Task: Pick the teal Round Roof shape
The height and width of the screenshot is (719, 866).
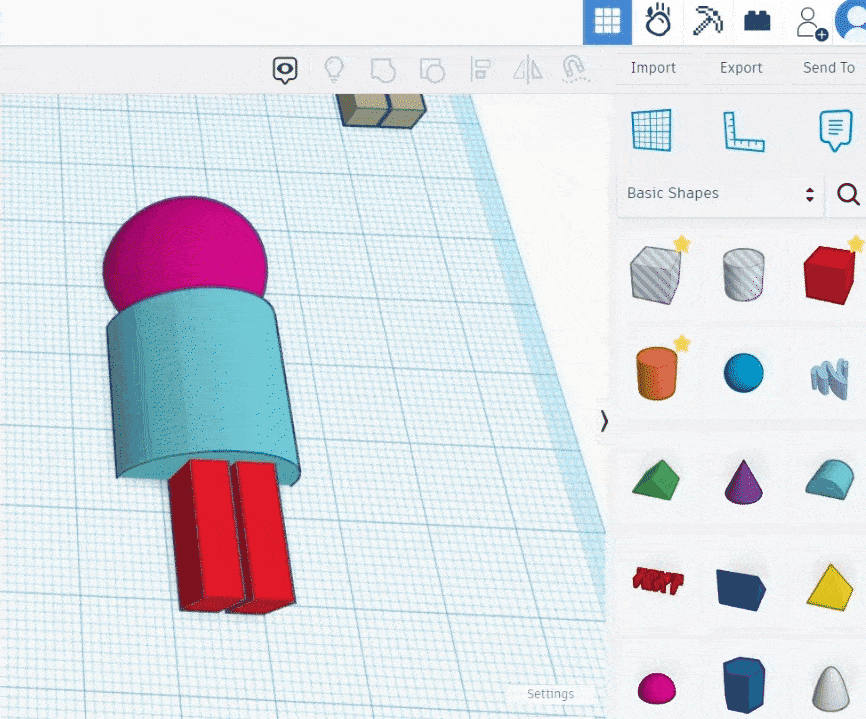Action: [830, 480]
